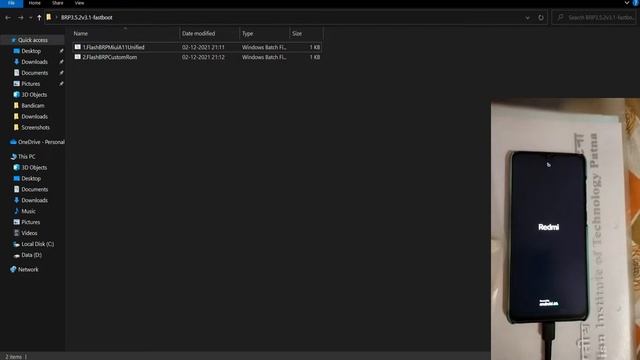Click the batch file icon of 2.FlashBRPCustomRom

78,57
